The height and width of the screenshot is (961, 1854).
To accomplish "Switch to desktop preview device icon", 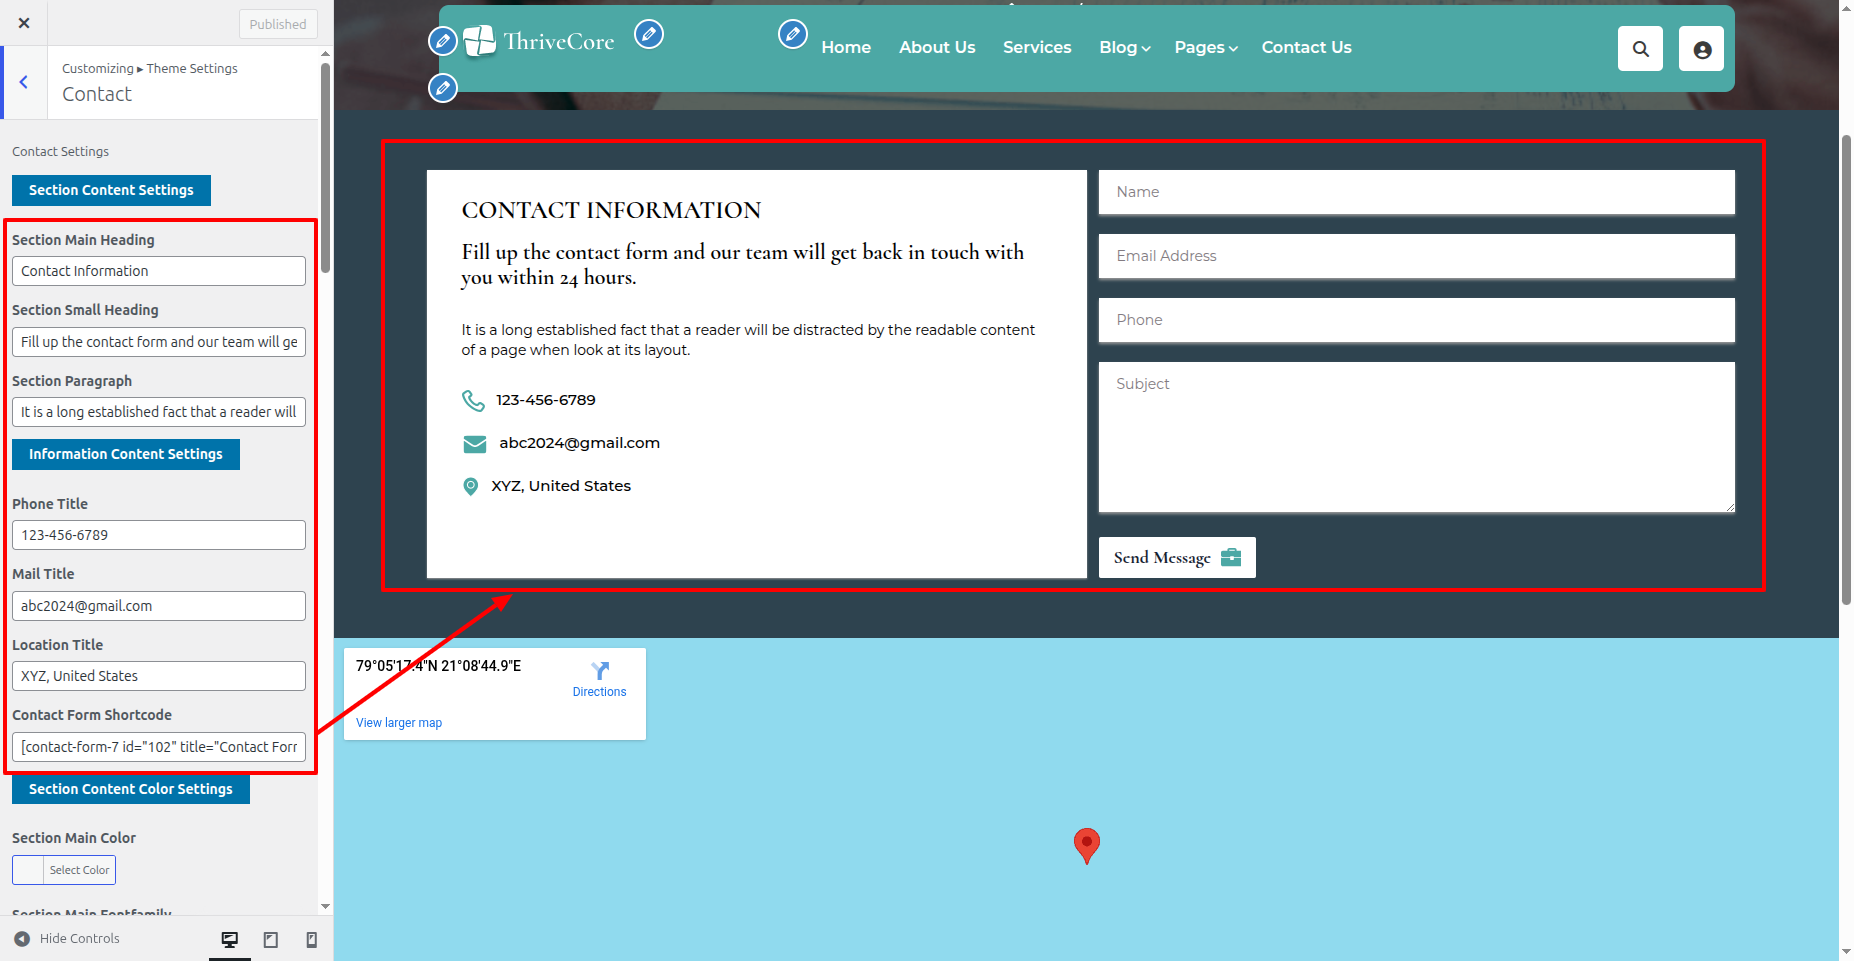I will click(x=230, y=939).
